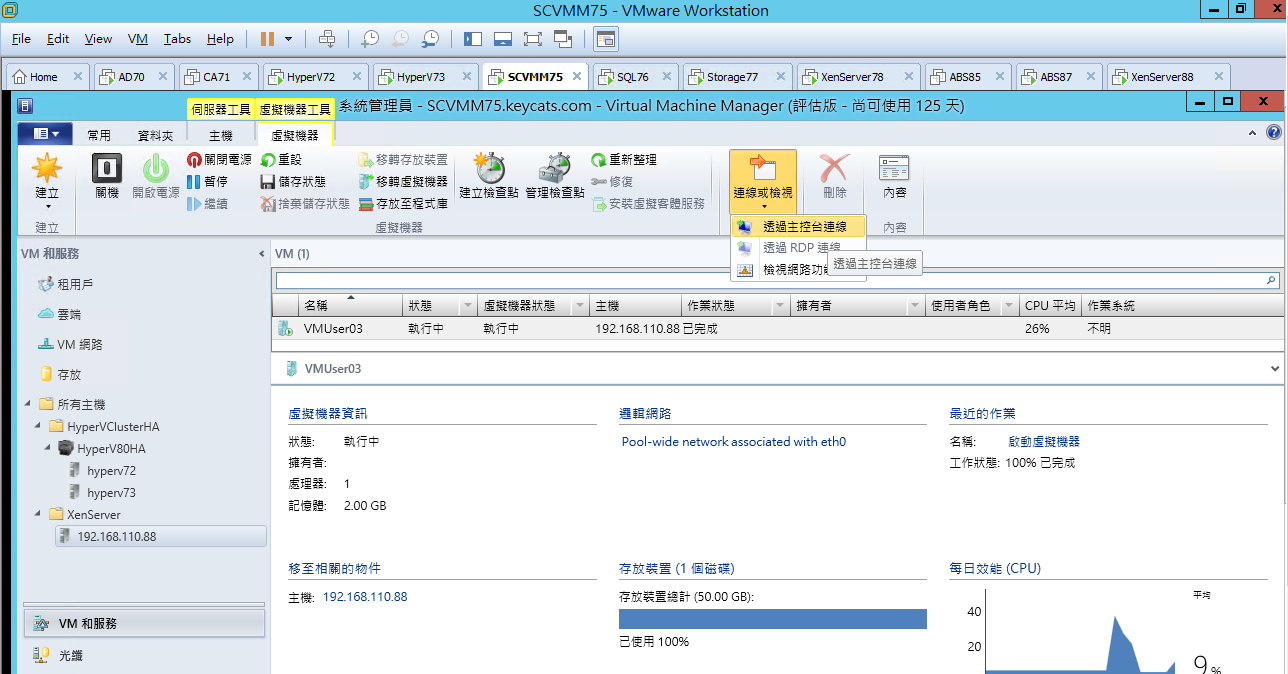
Task: Click the 重新整理 refresh ribbon button
Action: 624,160
